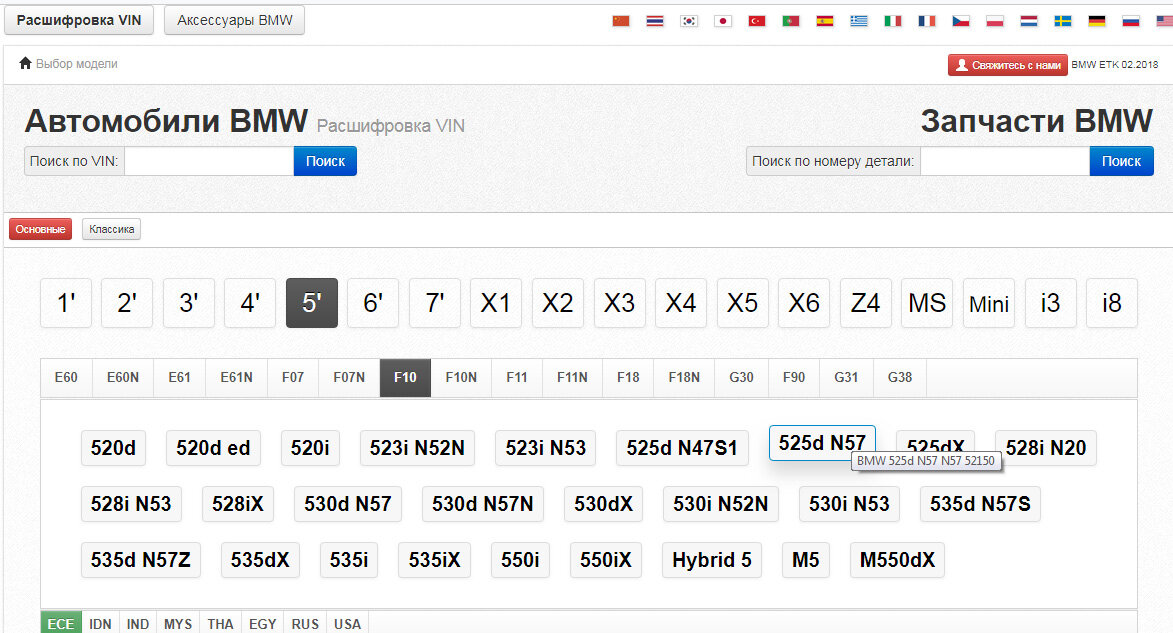Pick the Greek flag

click(859, 21)
